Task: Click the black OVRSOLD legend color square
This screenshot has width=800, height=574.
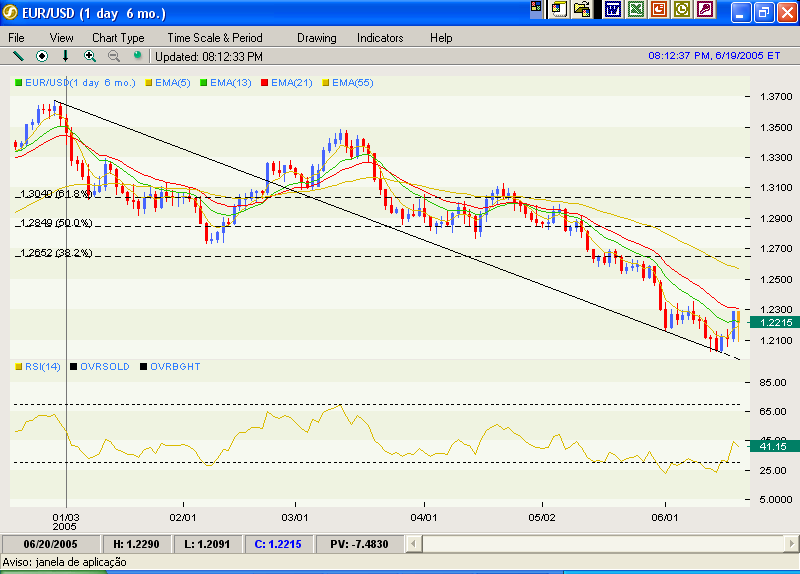Action: click(73, 366)
